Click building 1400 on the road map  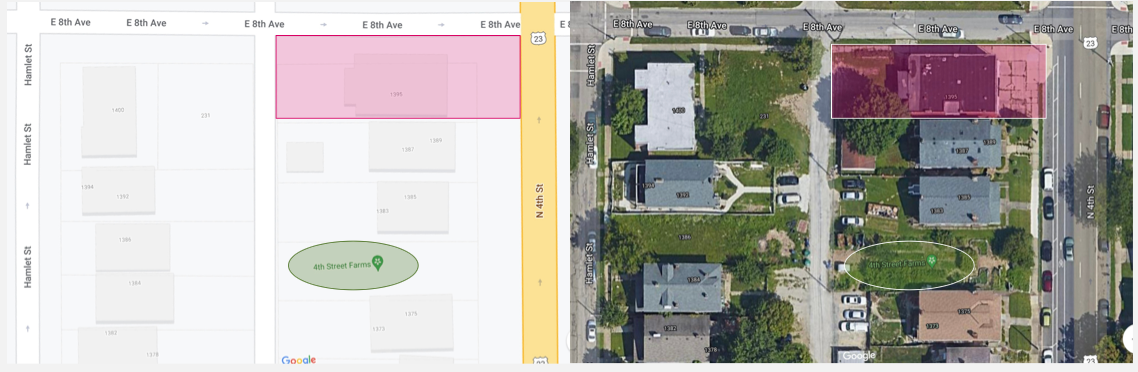coord(109,111)
